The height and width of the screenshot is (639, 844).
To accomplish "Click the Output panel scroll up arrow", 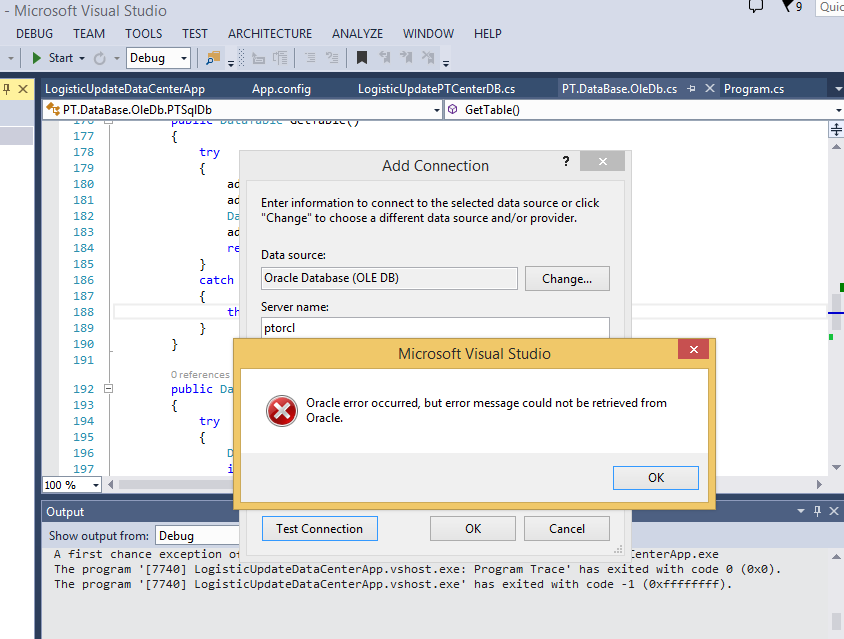I will [x=836, y=557].
